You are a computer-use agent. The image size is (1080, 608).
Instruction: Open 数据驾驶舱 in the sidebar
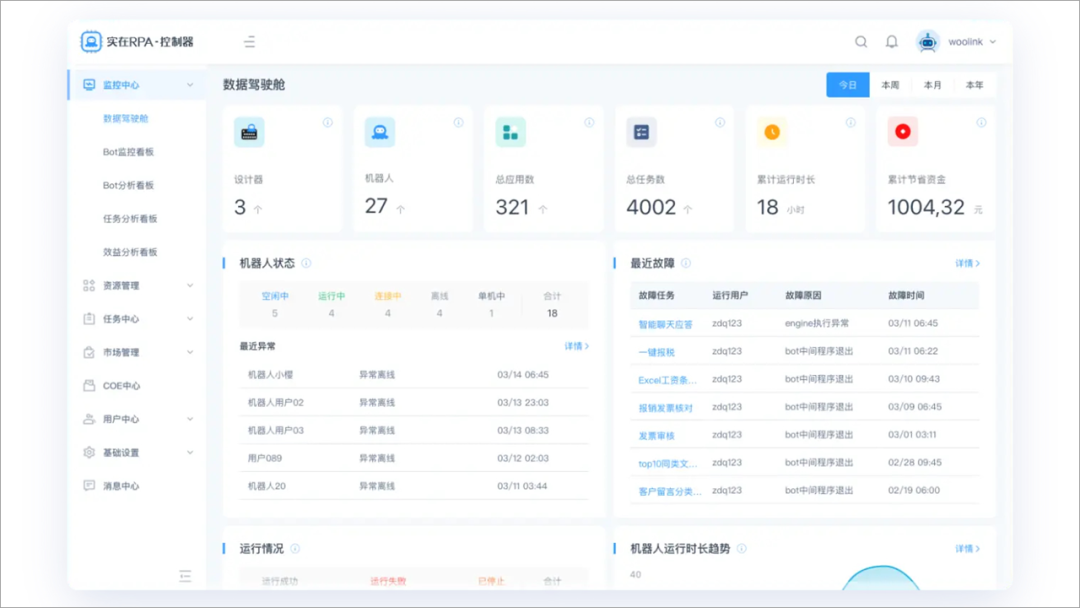(125, 118)
